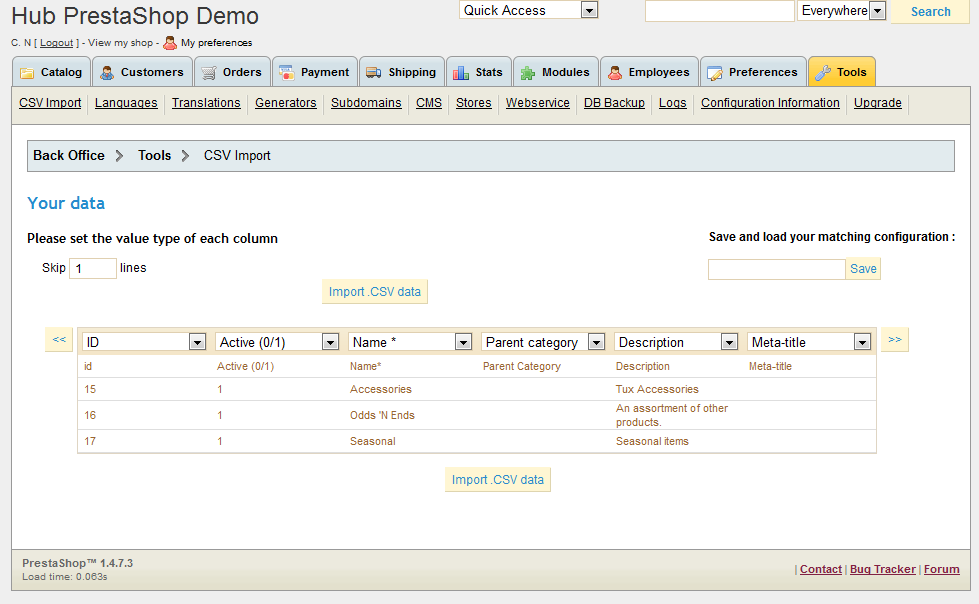979x604 pixels.
Task: Click the Save configuration button
Action: 863,269
